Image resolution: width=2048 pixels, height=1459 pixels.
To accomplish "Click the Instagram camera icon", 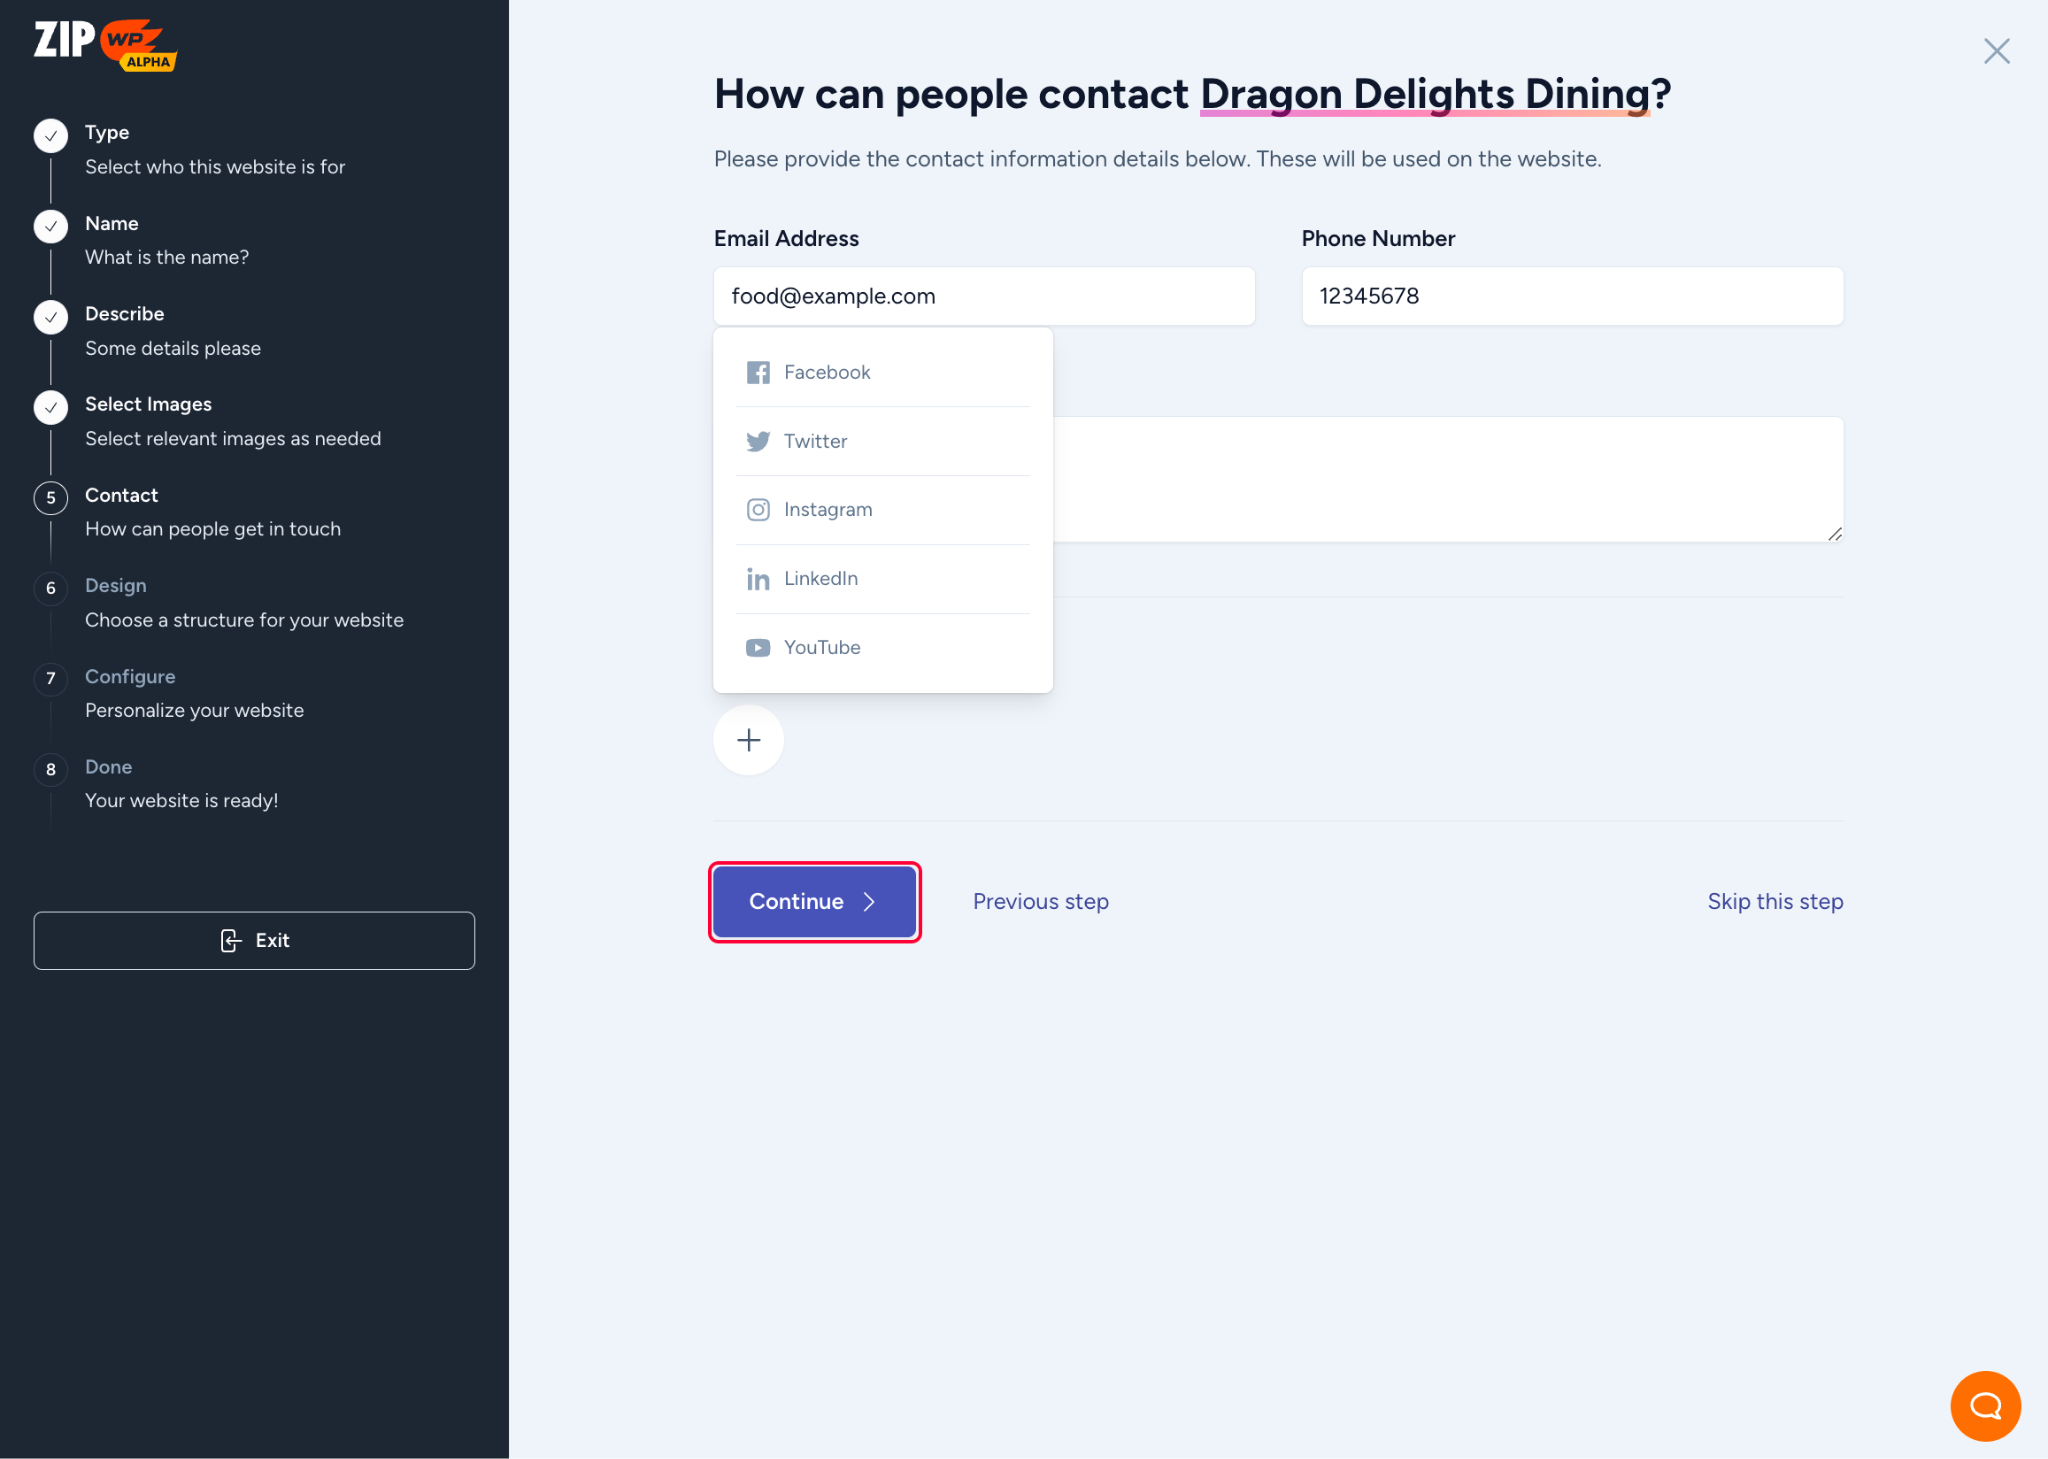I will coord(758,510).
